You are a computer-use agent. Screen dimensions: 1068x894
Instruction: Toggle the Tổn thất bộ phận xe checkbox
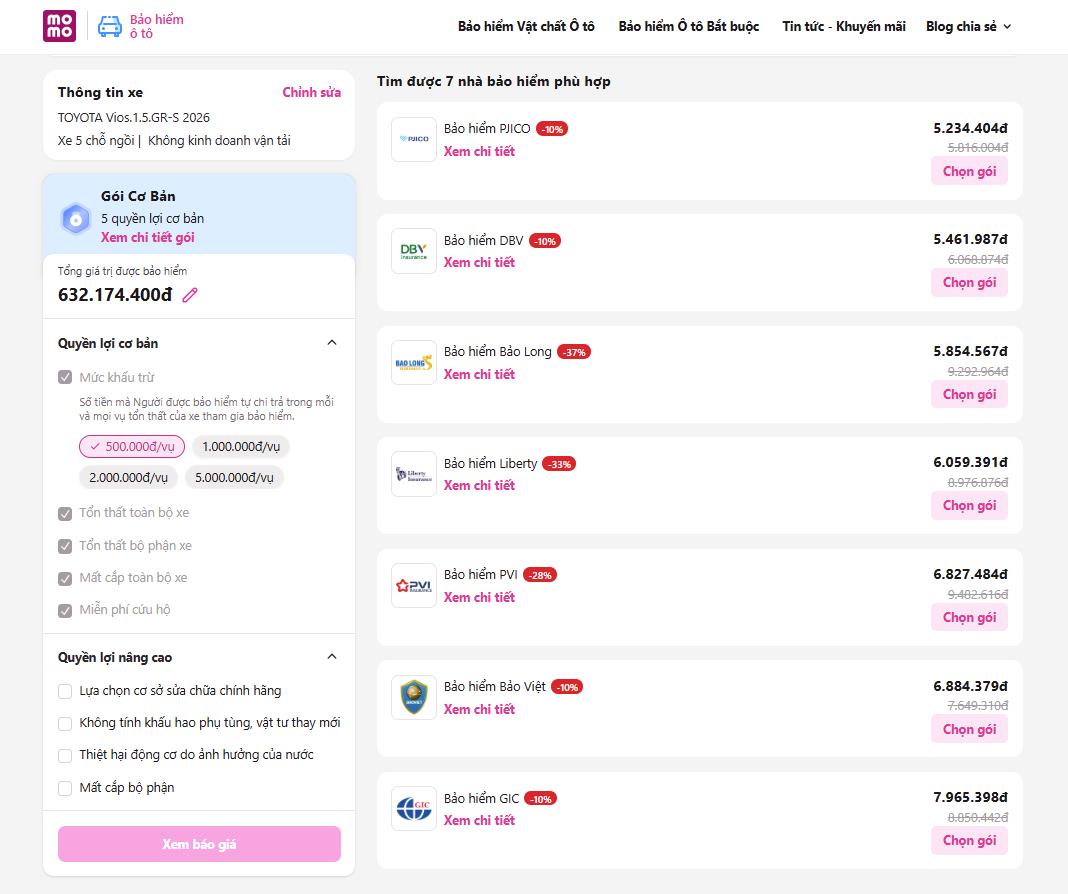tap(65, 546)
